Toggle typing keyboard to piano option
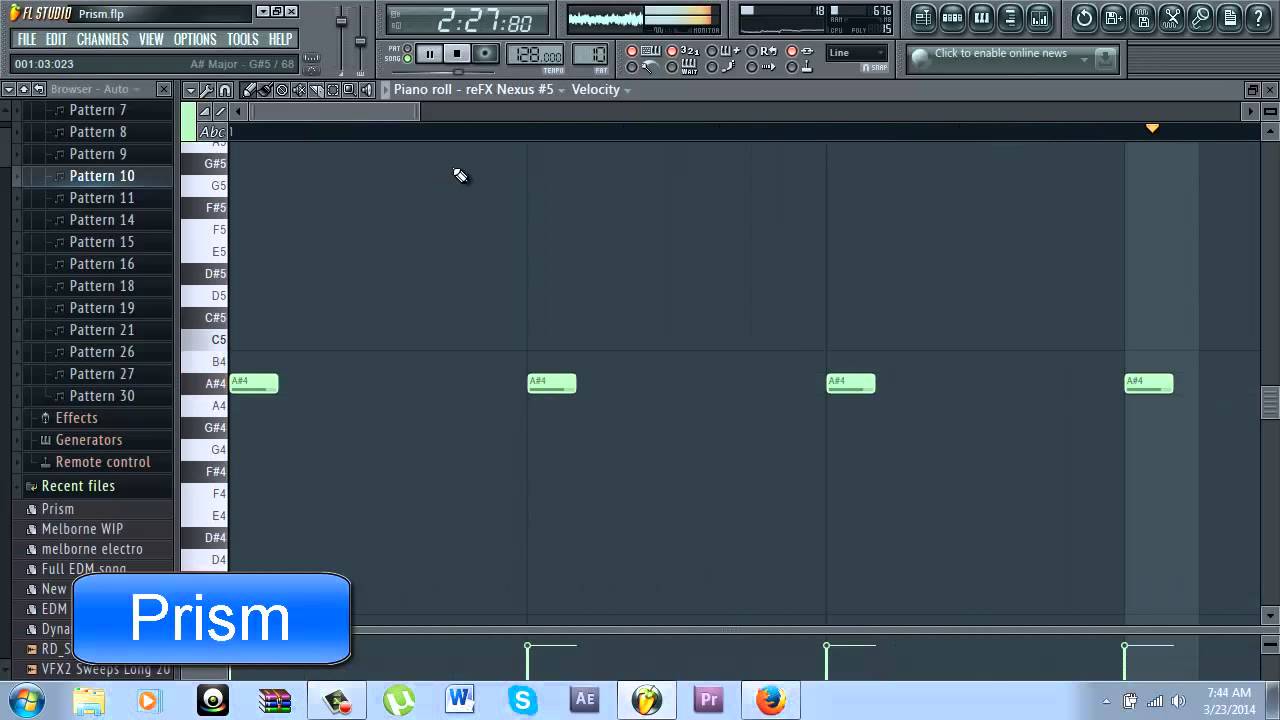This screenshot has width=1280, height=720. [642, 51]
